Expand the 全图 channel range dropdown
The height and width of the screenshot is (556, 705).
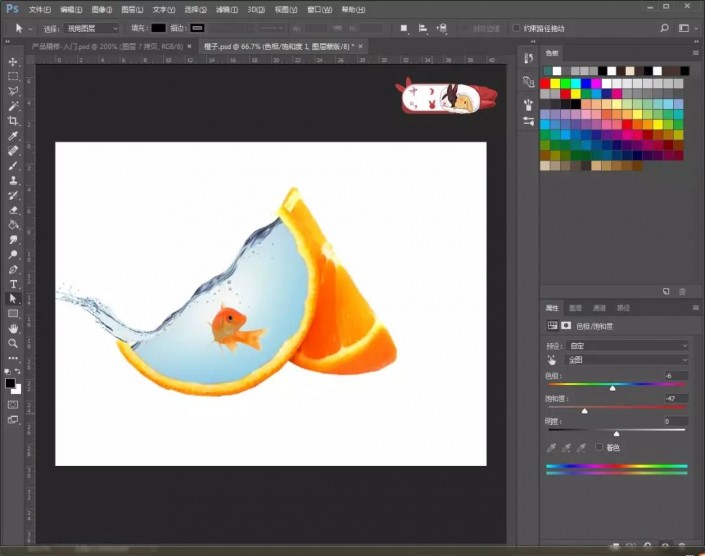pos(628,360)
